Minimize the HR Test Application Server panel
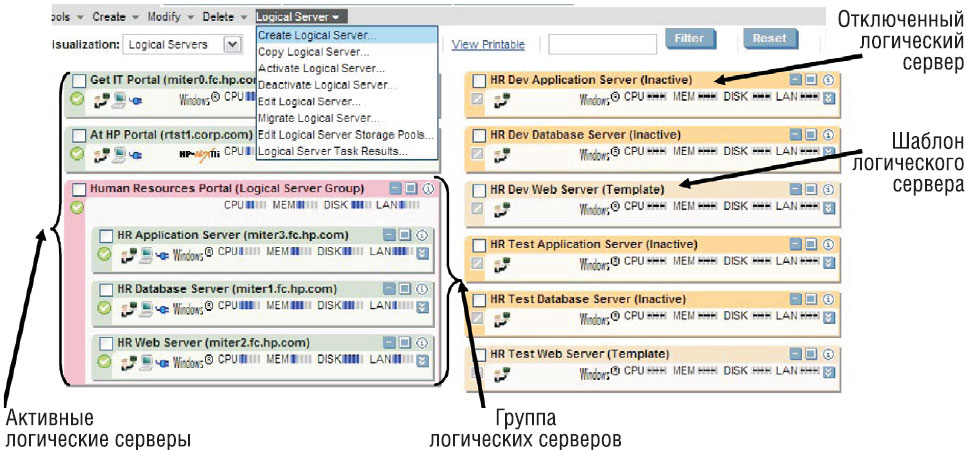Screen dimensions: 966x450 tap(794, 244)
